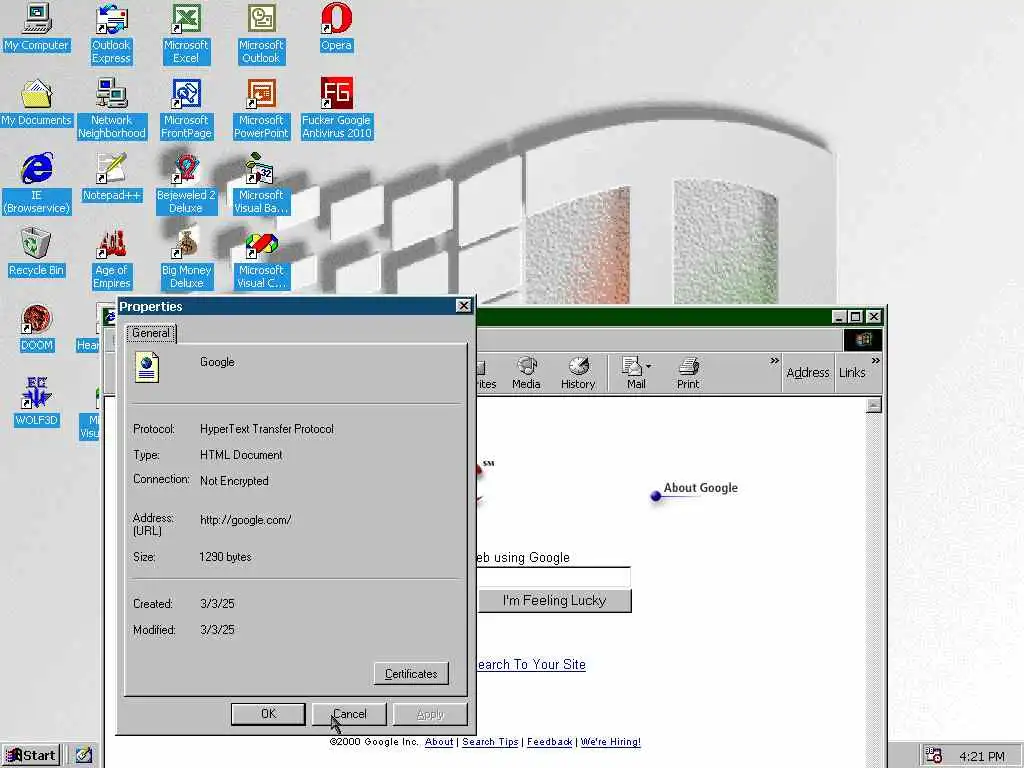
Task: Open Fucker Google Antivirus 2010 shortcut
Action: (336, 109)
